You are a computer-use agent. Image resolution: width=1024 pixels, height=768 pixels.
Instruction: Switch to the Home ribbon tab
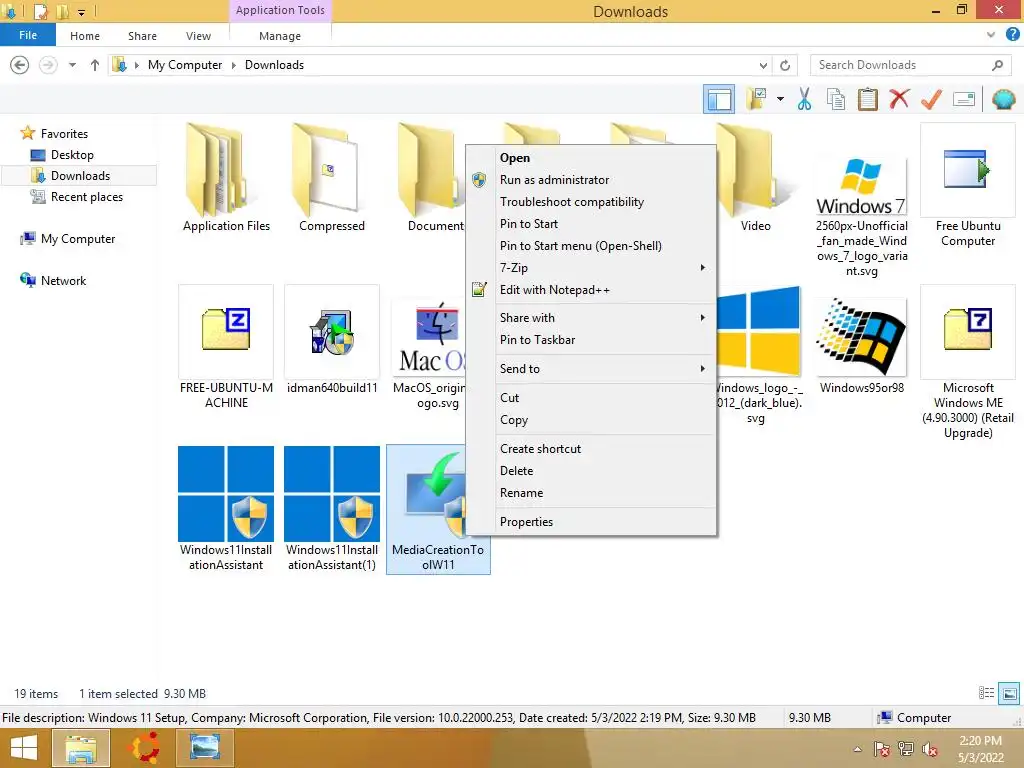85,36
